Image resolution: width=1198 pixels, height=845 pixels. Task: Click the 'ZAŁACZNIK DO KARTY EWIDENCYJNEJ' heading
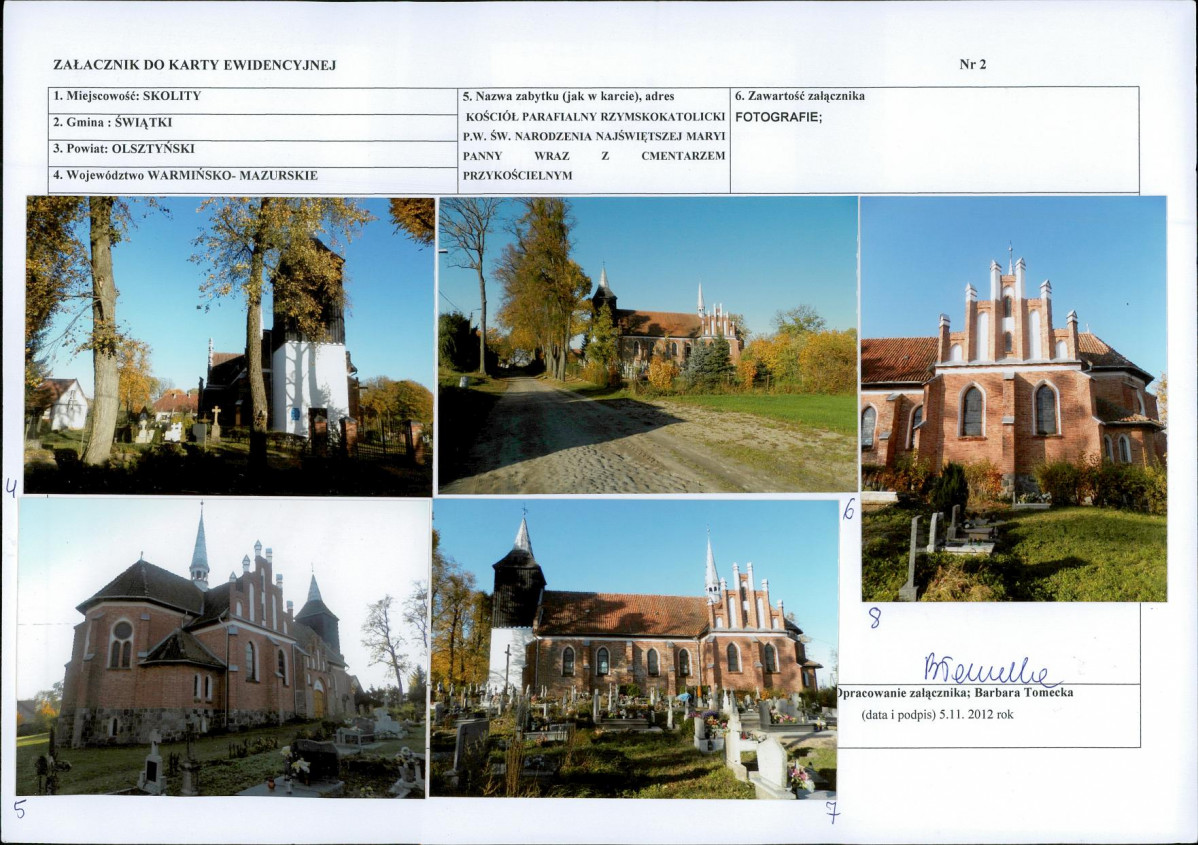(x=195, y=65)
